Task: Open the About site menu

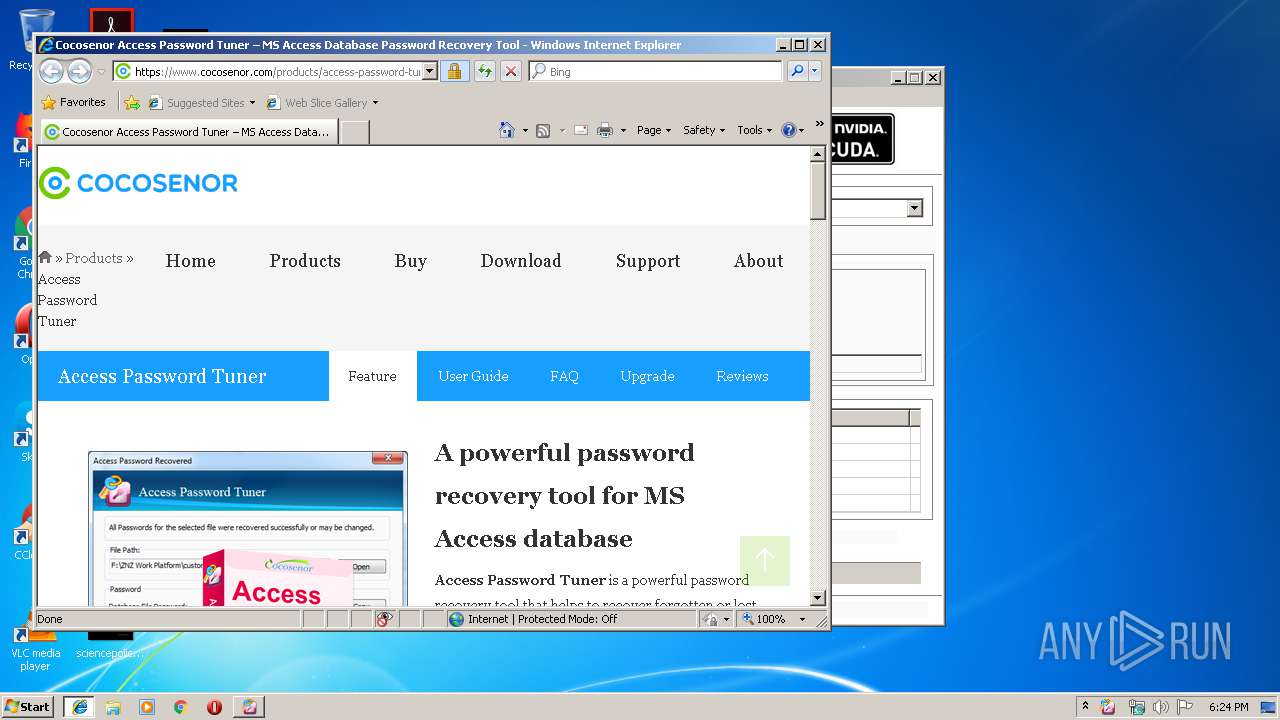Action: coord(759,261)
